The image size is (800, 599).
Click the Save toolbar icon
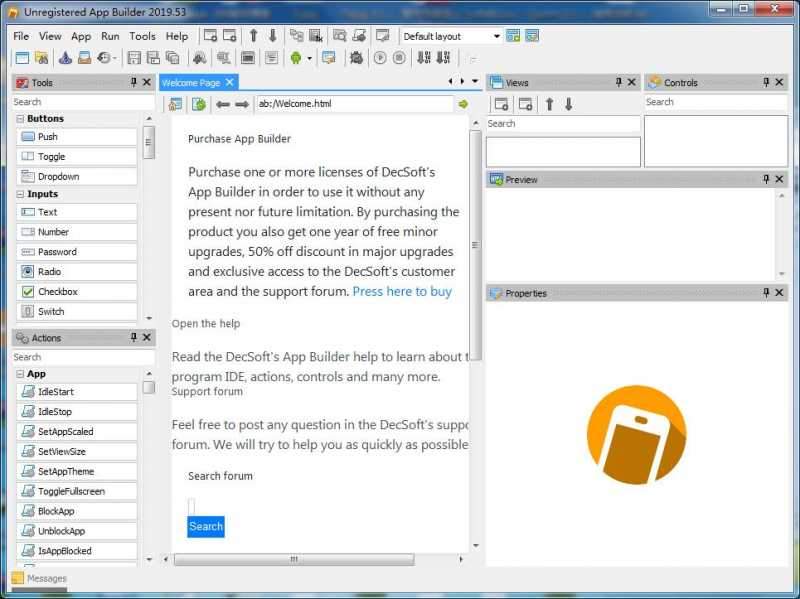click(x=132, y=57)
